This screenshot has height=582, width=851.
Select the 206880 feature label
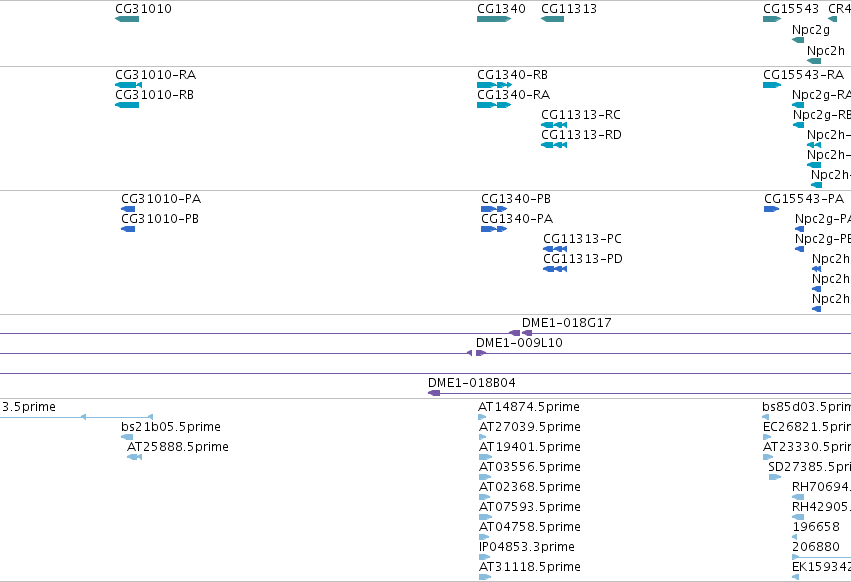coord(816,547)
